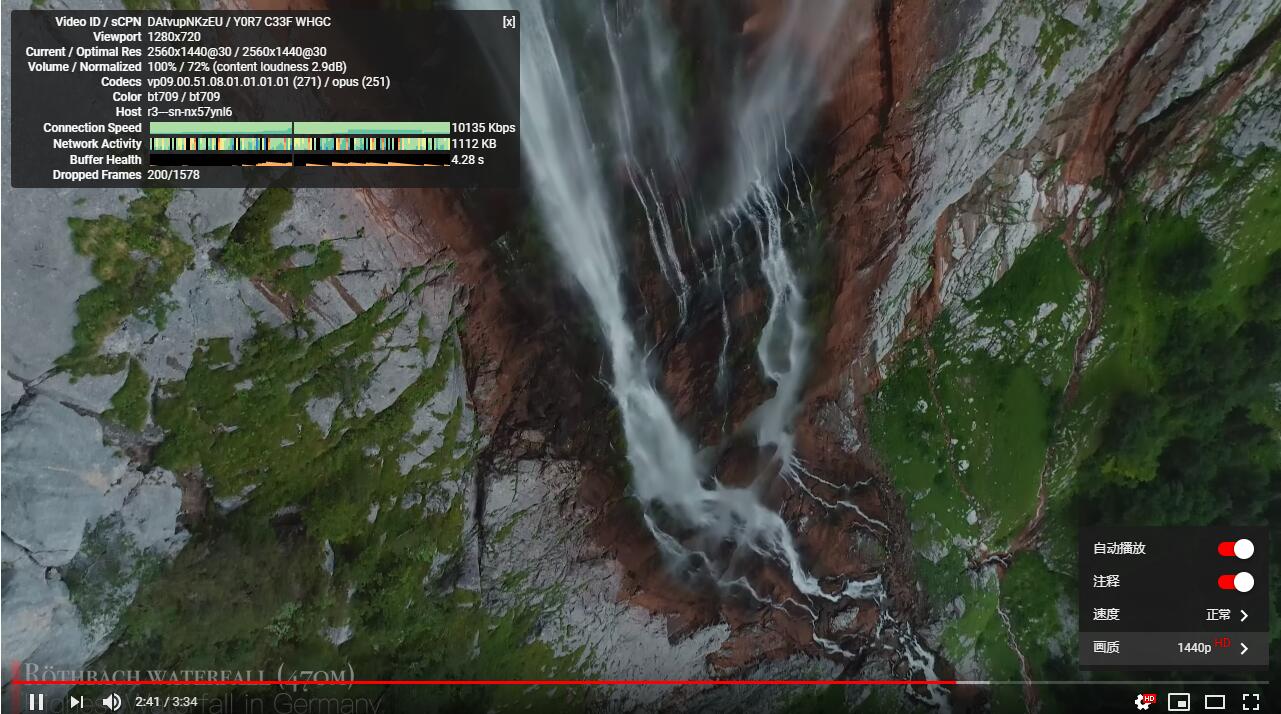
Task: Turn off the 自动播放 autoplay switch
Action: 1235,549
